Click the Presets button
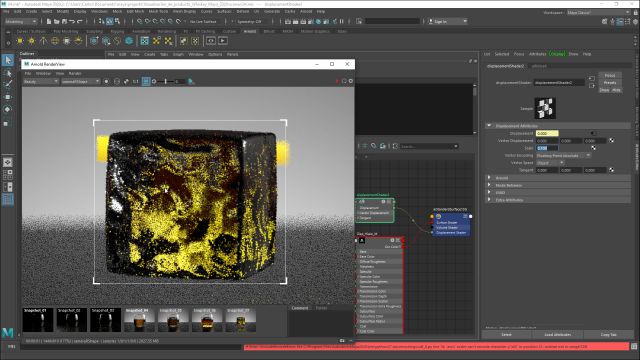Viewport: 640px width, 360px height. [610, 82]
